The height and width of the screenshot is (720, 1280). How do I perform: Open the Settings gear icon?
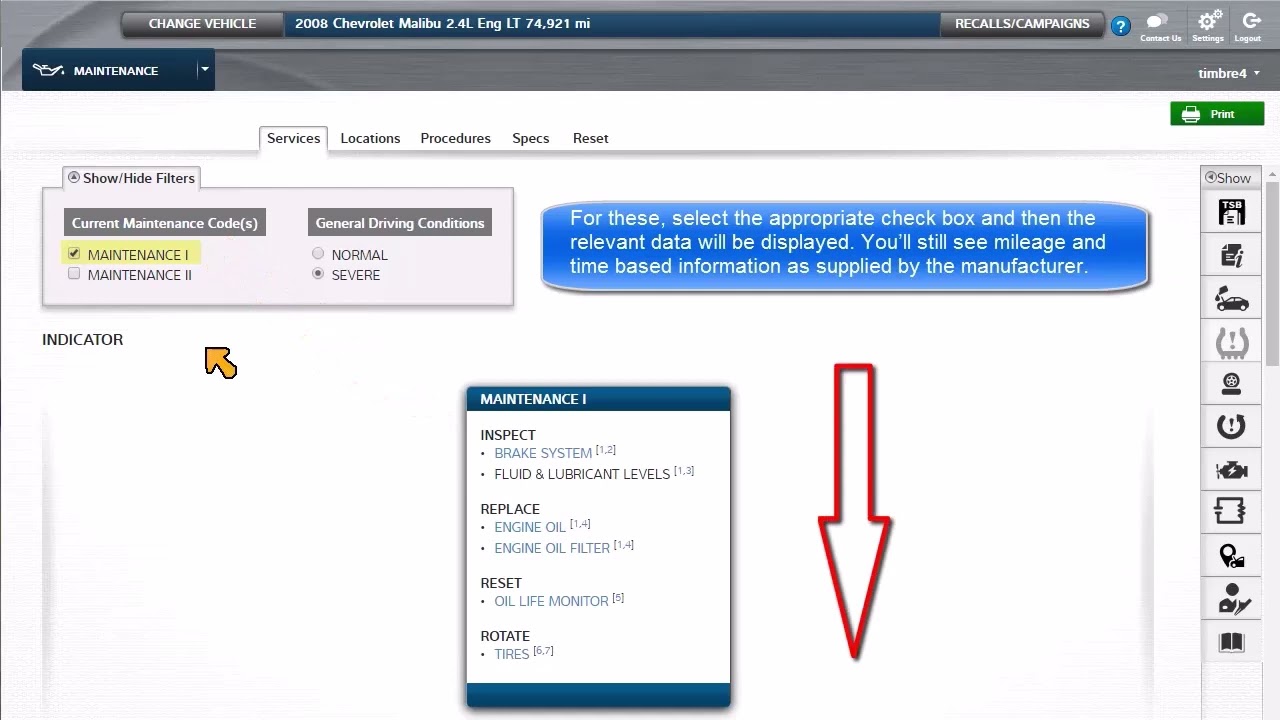click(1208, 24)
